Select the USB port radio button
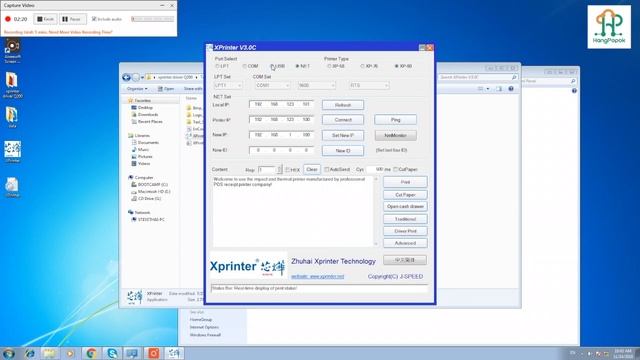 tap(273, 66)
